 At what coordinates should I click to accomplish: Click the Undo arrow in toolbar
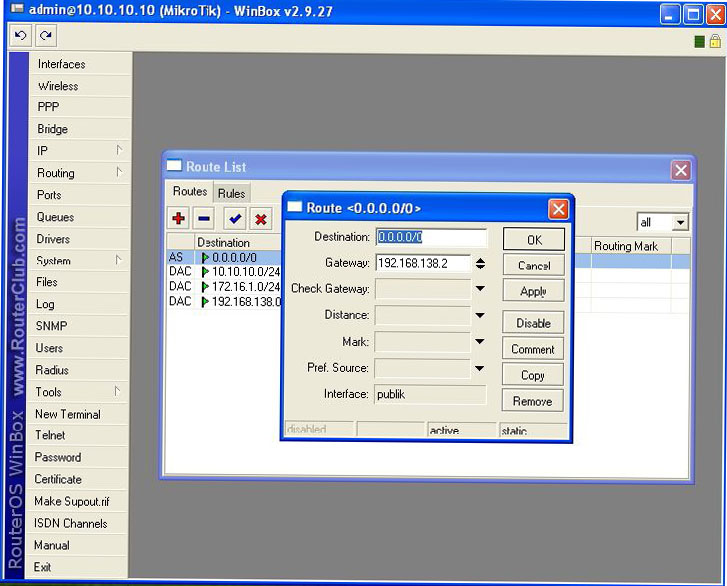click(x=20, y=36)
